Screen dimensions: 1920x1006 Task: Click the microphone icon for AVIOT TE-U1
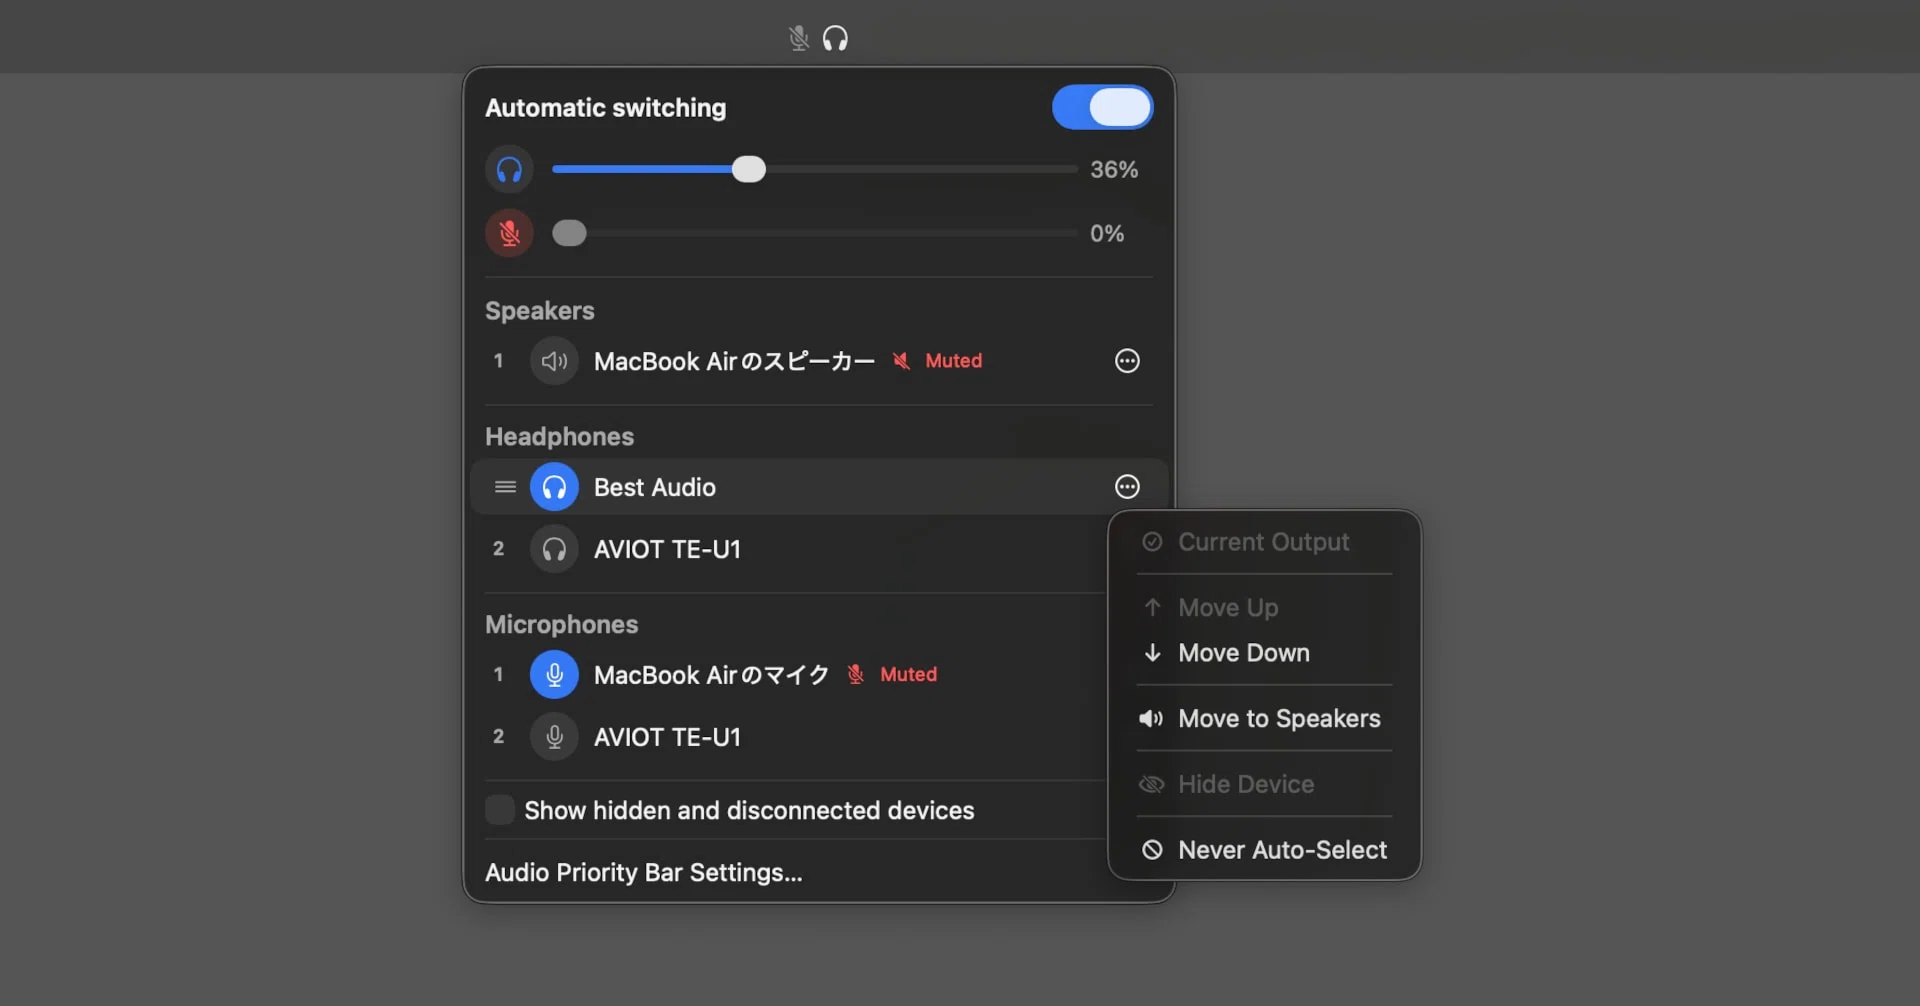tap(554, 737)
